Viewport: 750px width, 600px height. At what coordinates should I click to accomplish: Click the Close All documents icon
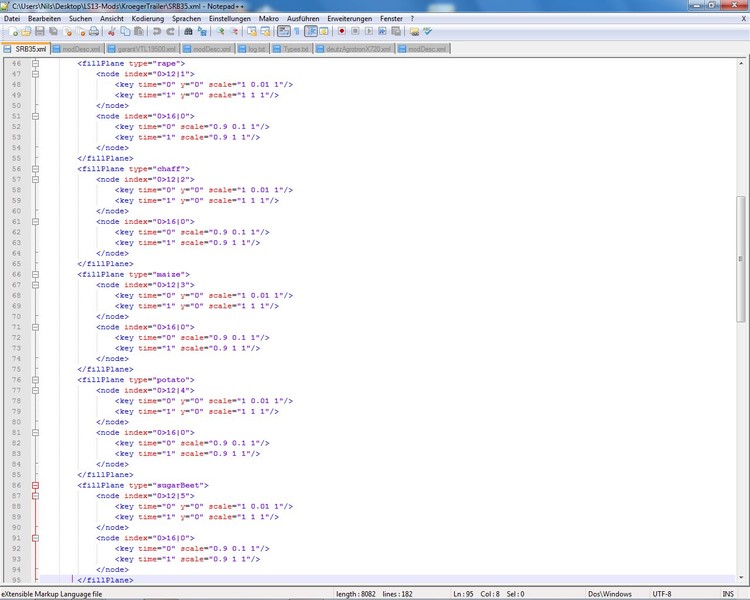pos(80,32)
